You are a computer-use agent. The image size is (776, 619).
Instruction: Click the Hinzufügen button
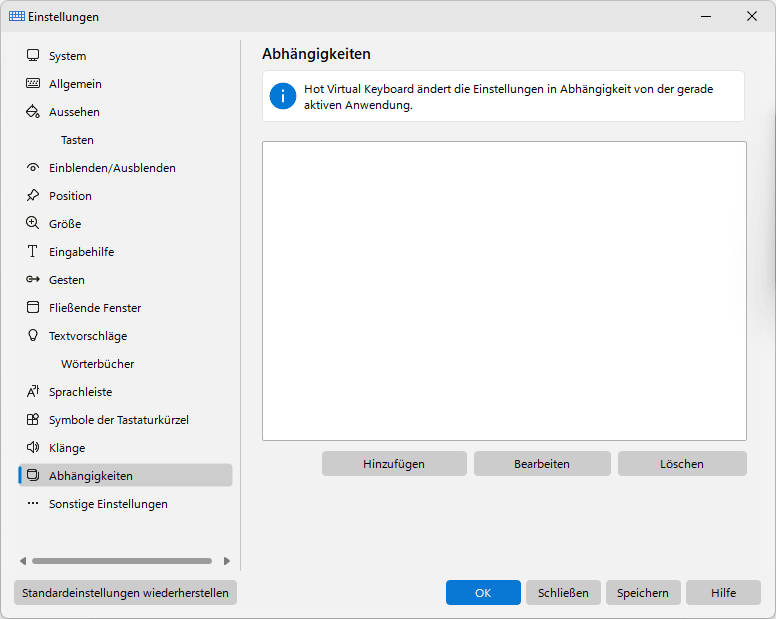394,464
